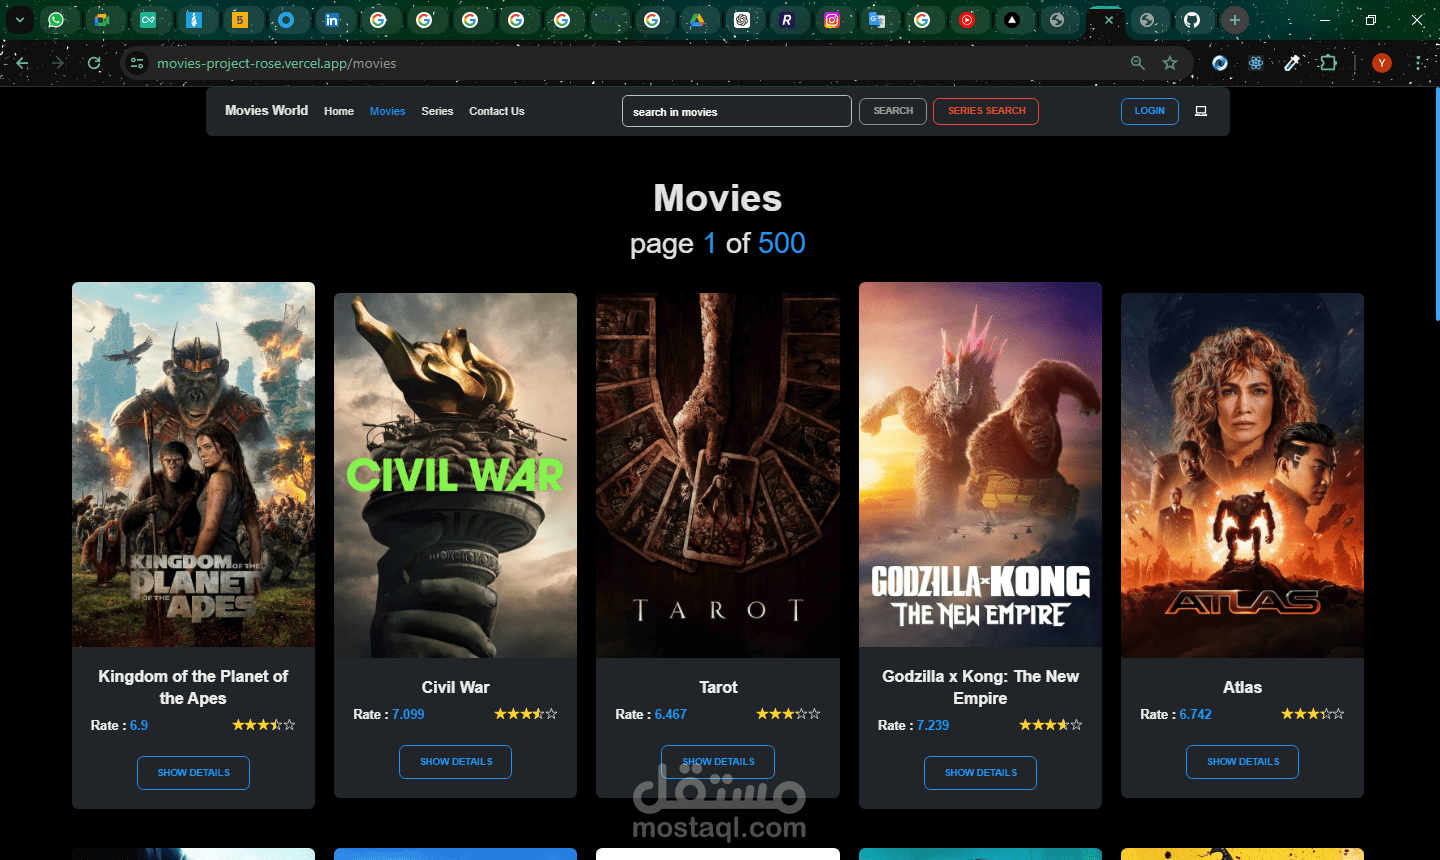Go to the Series nav item
This screenshot has width=1440, height=860.
coord(437,111)
